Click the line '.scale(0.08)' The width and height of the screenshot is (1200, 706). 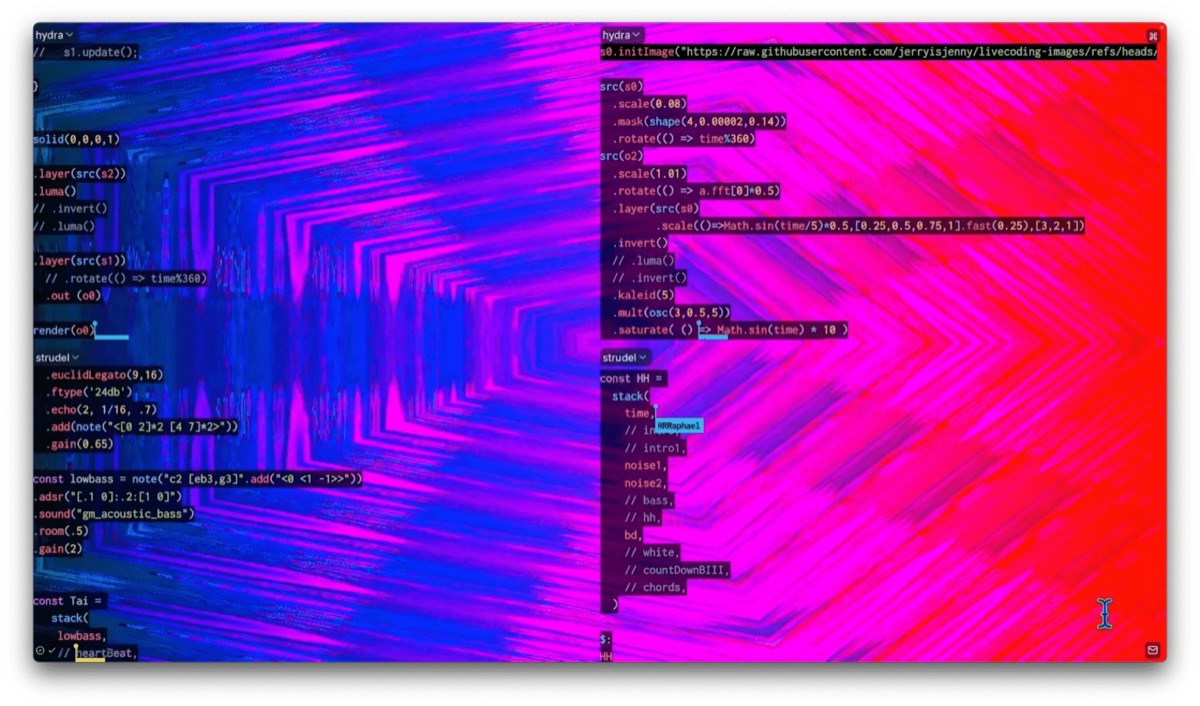click(650, 104)
